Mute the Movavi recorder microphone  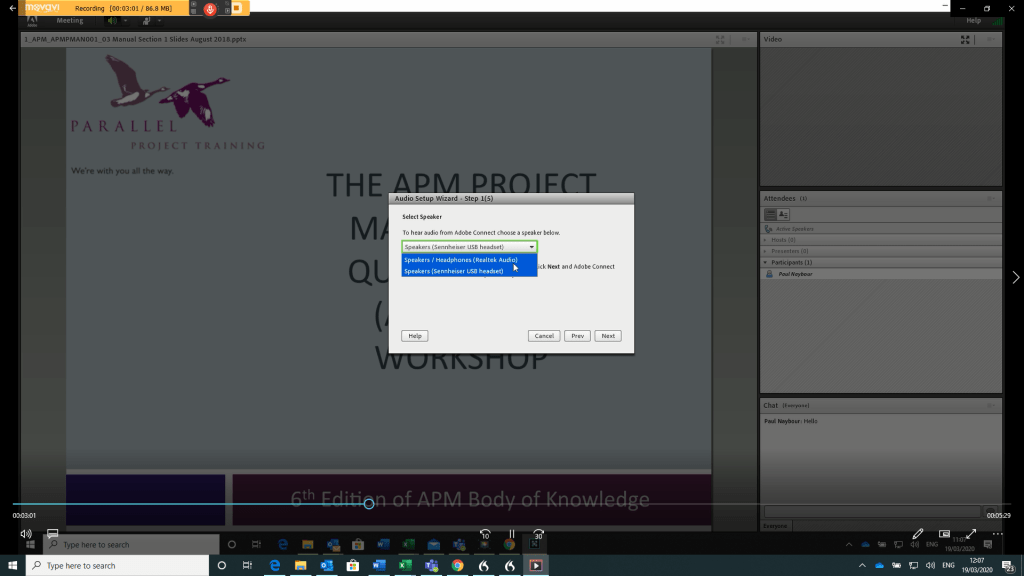[x=210, y=8]
